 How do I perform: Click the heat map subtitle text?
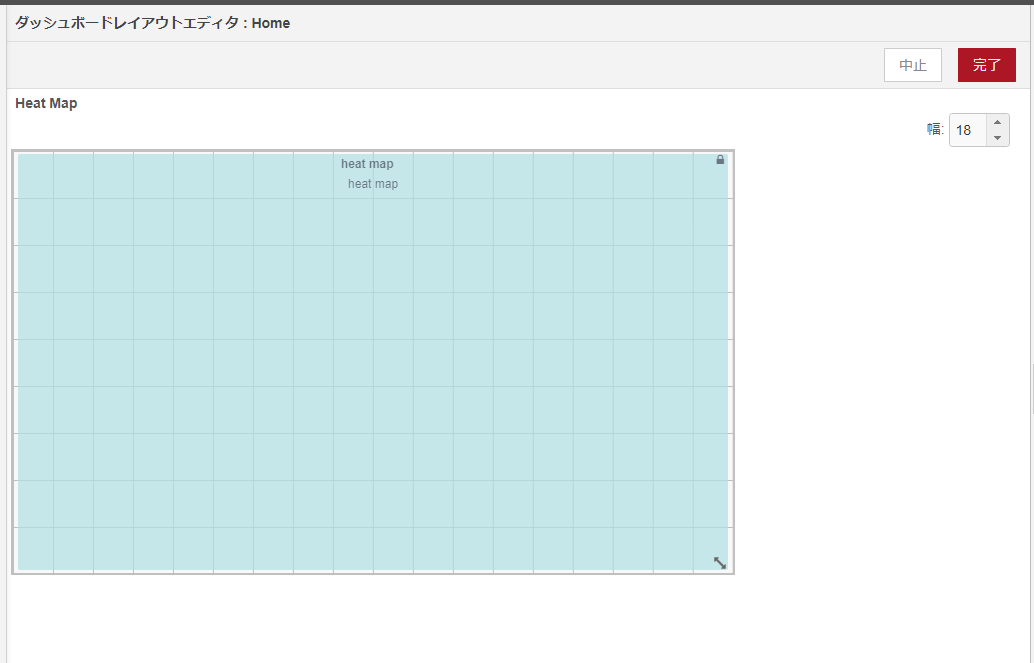[x=373, y=184]
